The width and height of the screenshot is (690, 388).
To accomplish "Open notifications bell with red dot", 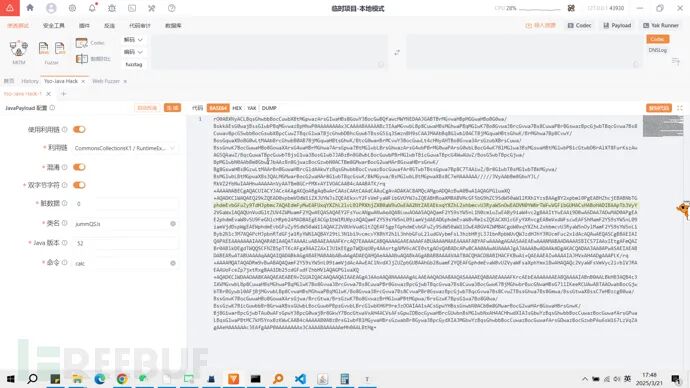I will pos(92,7).
